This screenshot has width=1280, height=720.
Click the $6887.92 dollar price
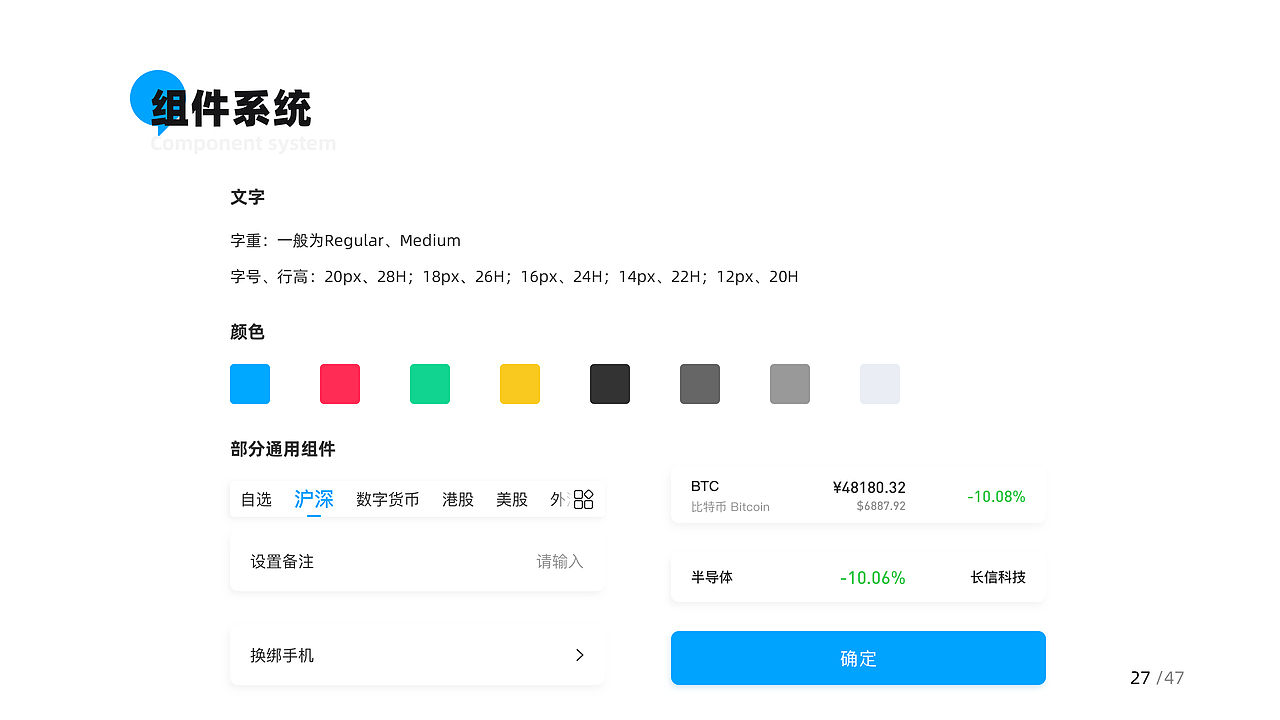coord(881,507)
